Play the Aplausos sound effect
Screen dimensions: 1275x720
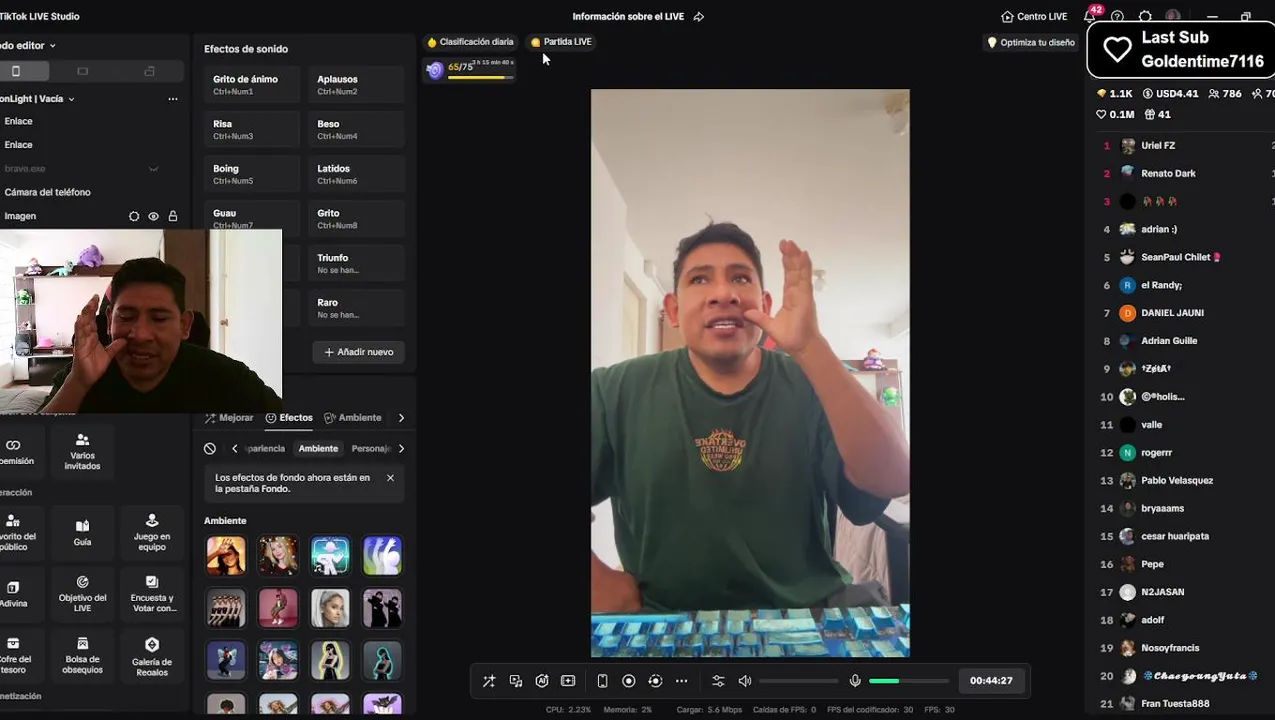pos(357,85)
